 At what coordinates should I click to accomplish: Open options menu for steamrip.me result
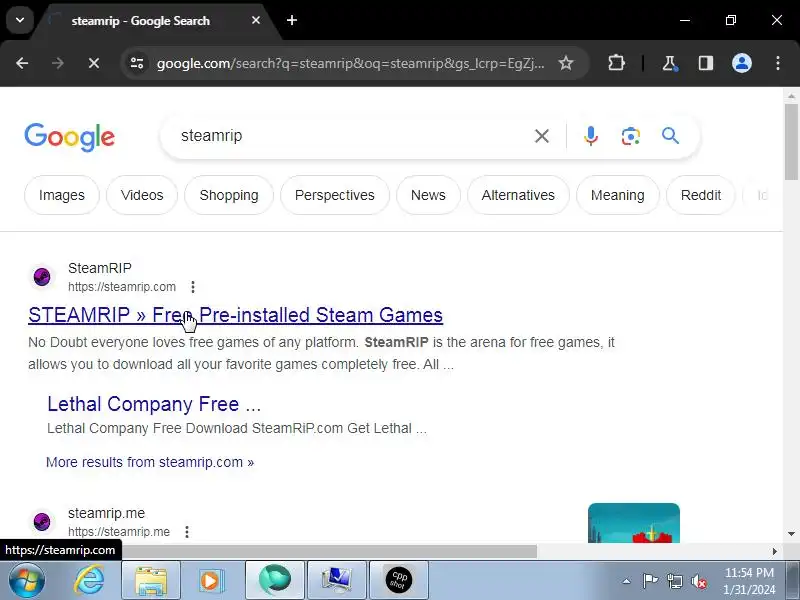point(187,532)
